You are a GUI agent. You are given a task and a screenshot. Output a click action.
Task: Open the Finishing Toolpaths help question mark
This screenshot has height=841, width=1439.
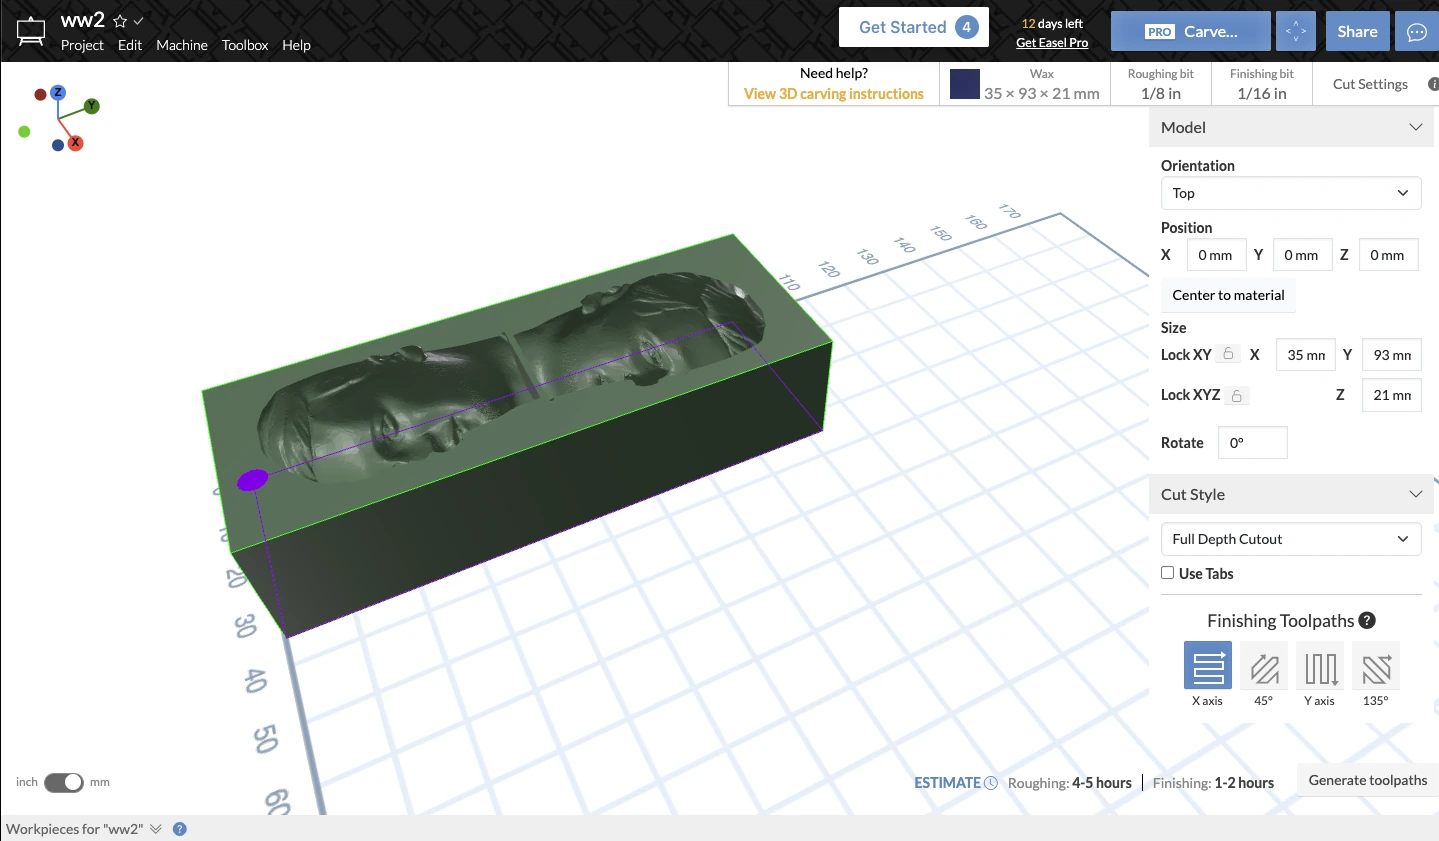pos(1367,620)
